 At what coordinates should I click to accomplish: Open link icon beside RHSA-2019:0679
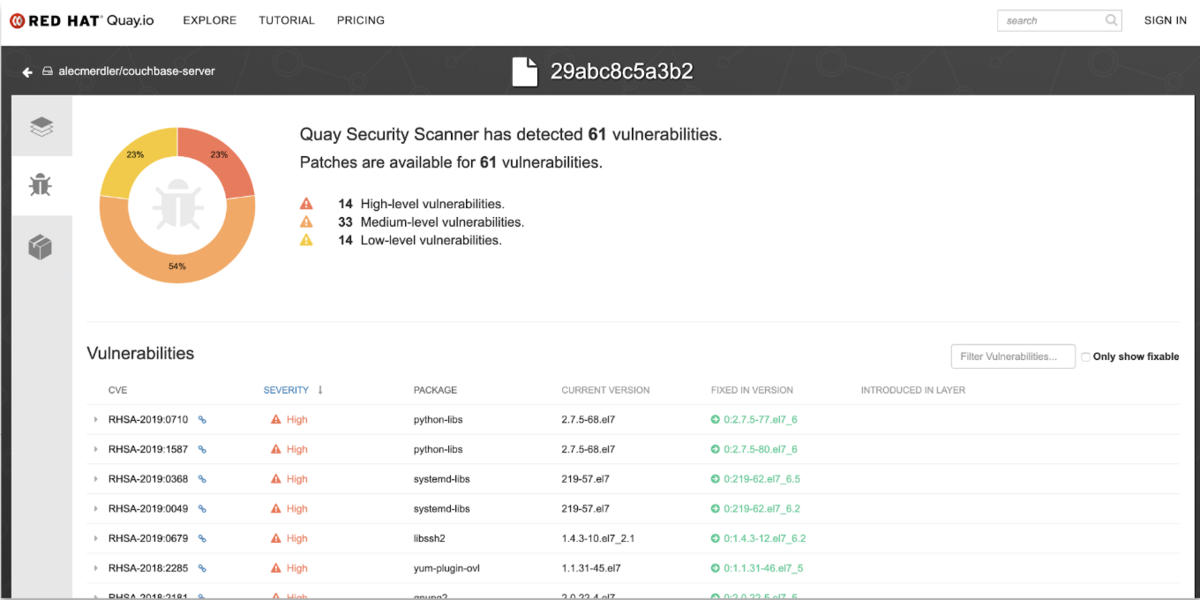tap(202, 539)
